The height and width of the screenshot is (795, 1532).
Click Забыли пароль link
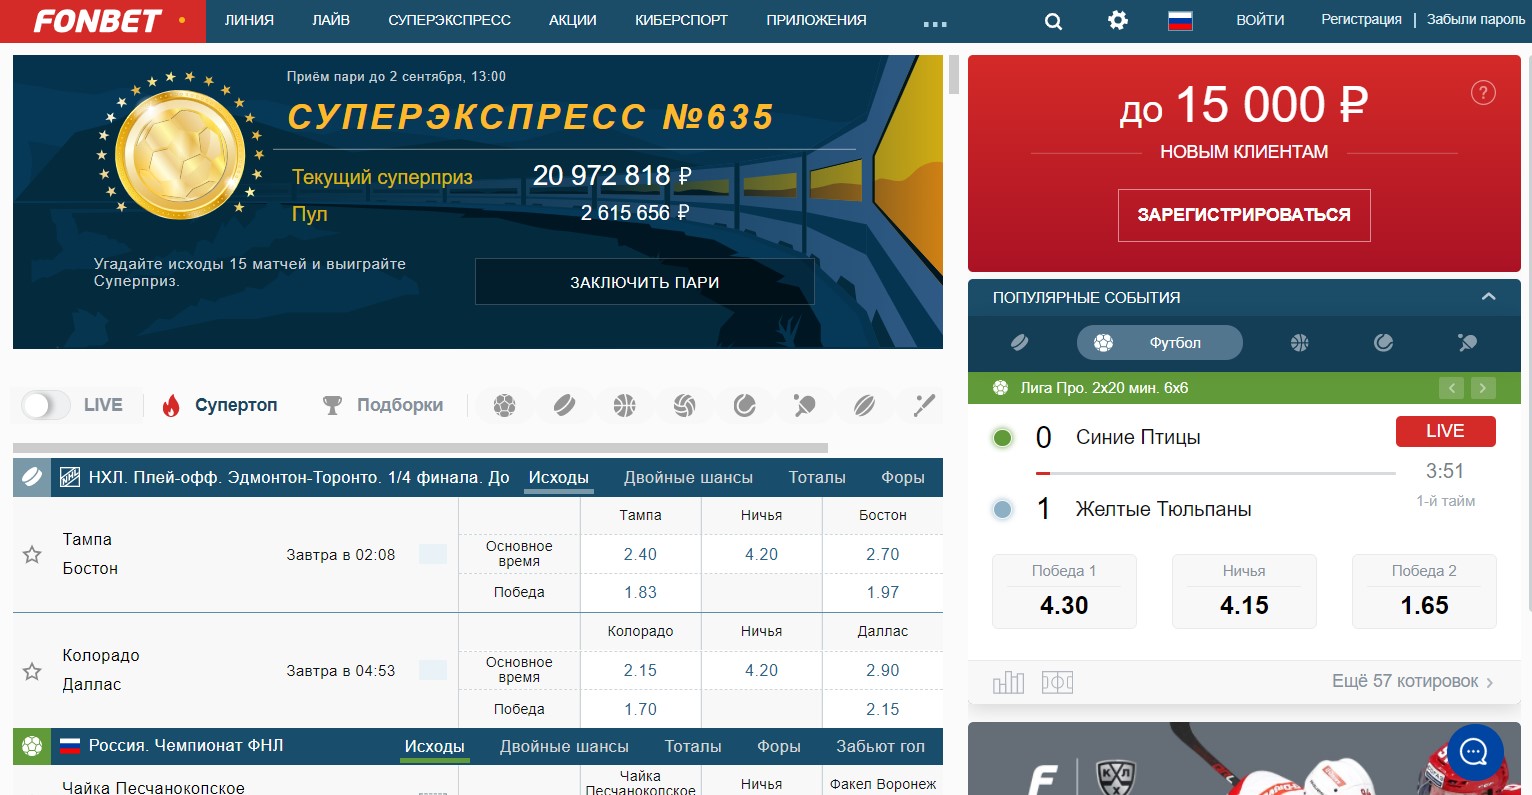pos(1476,20)
